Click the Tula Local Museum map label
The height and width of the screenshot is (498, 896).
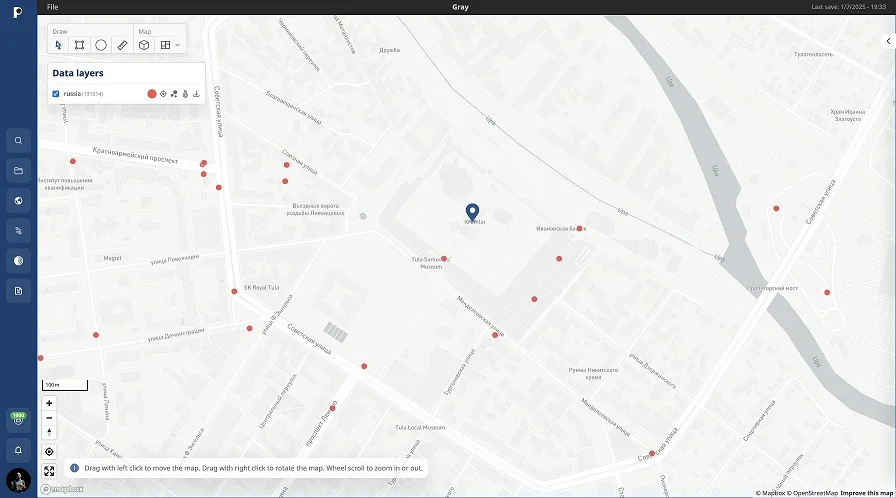[420, 427]
